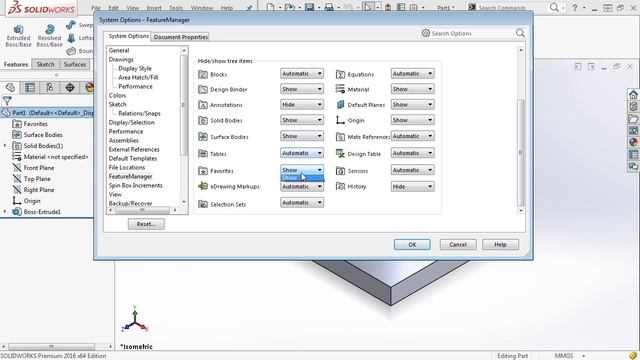Open Design Library task pane icon
This screenshot has width=640, height=360.
pos(633,107)
